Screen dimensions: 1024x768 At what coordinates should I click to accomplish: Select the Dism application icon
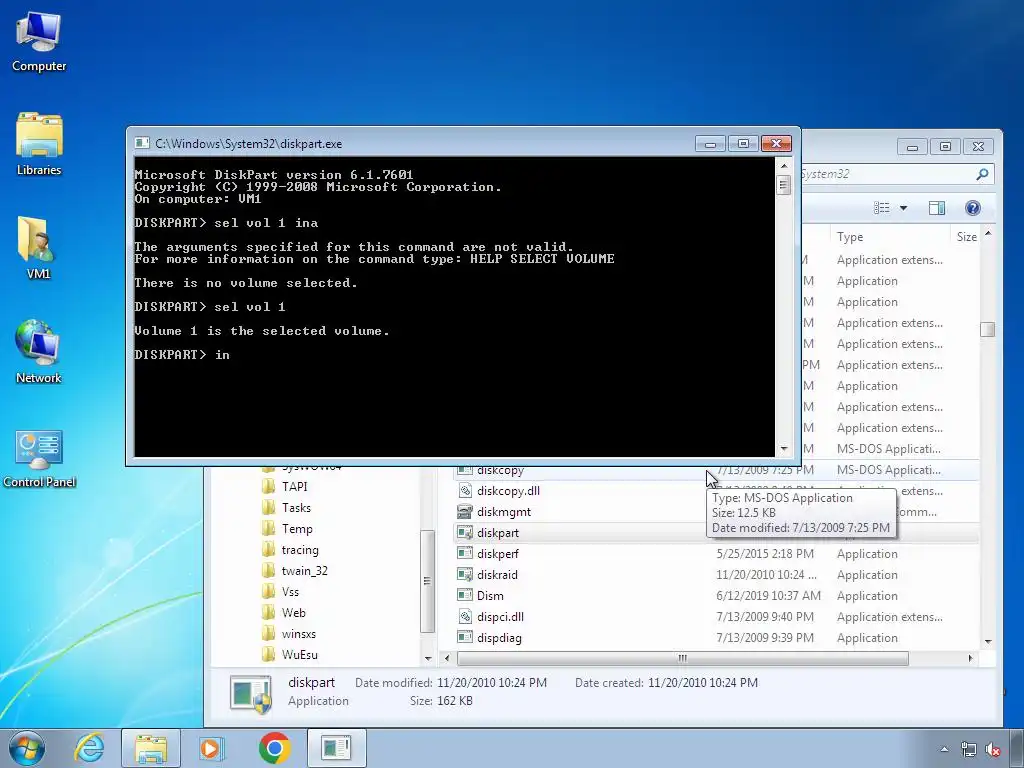464,595
